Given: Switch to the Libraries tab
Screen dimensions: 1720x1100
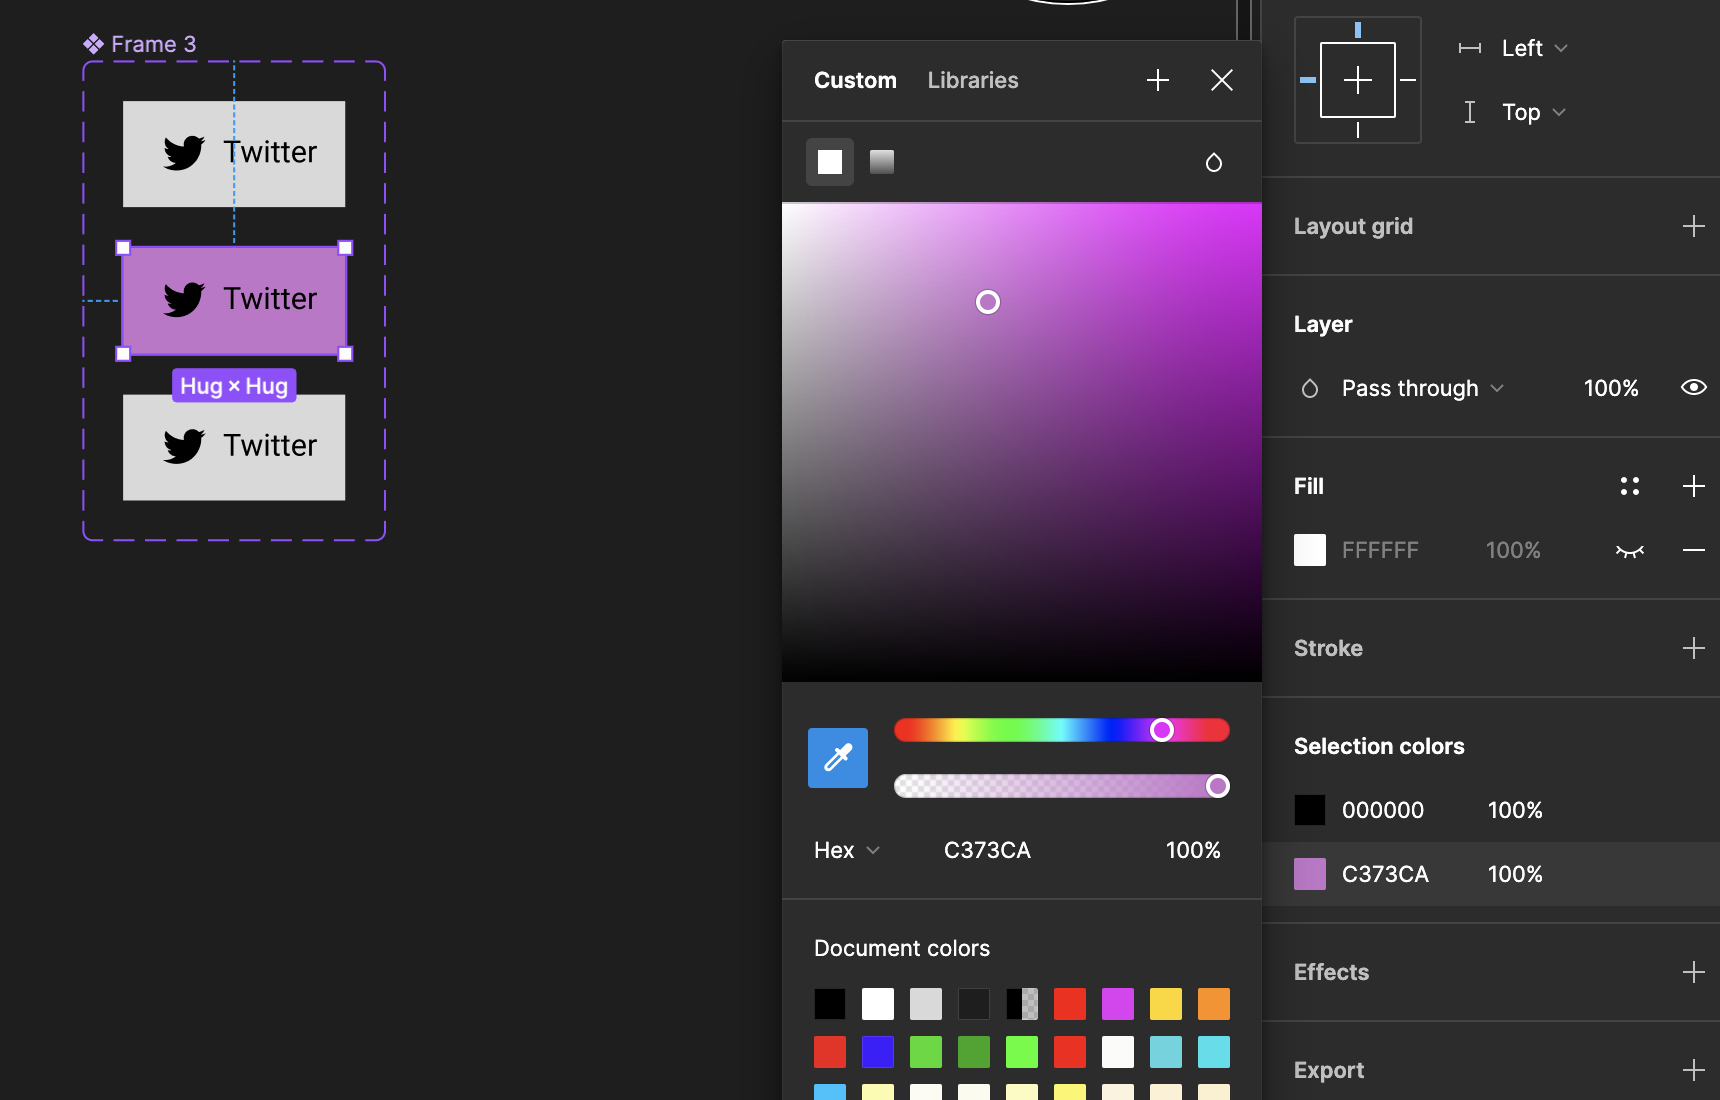Looking at the screenshot, I should (x=973, y=80).
